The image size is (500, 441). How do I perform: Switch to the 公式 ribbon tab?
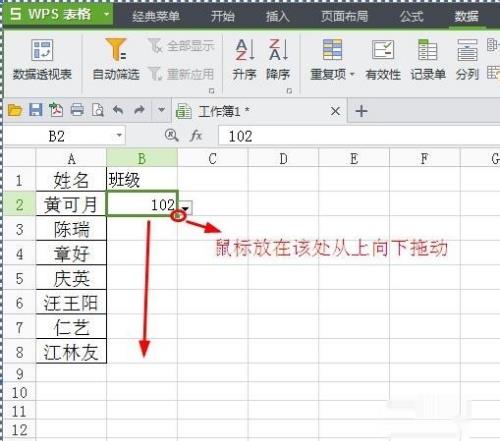click(x=412, y=16)
